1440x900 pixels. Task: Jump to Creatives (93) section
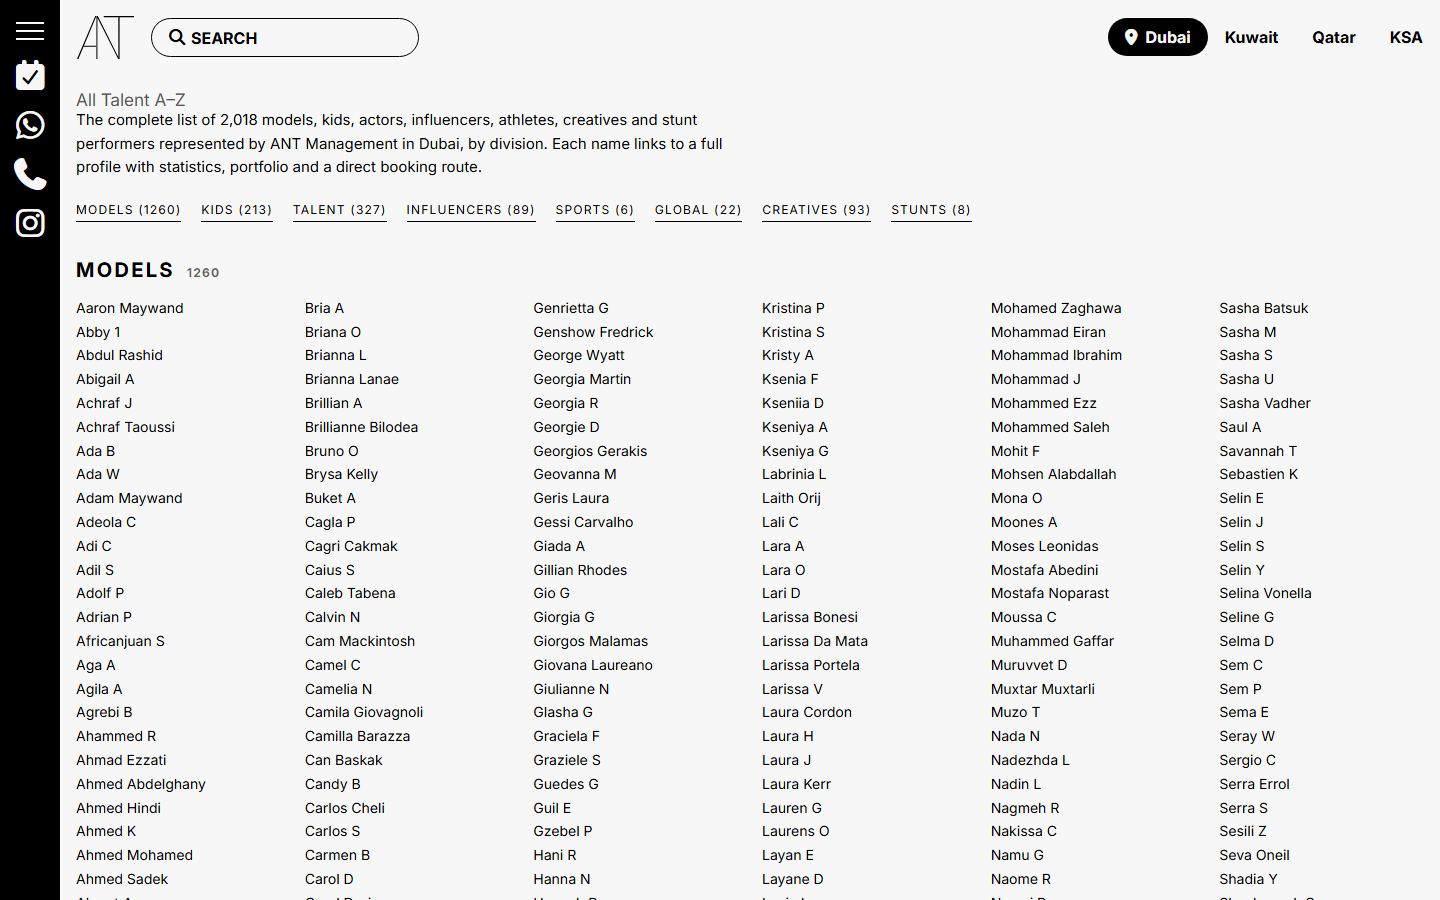(816, 210)
